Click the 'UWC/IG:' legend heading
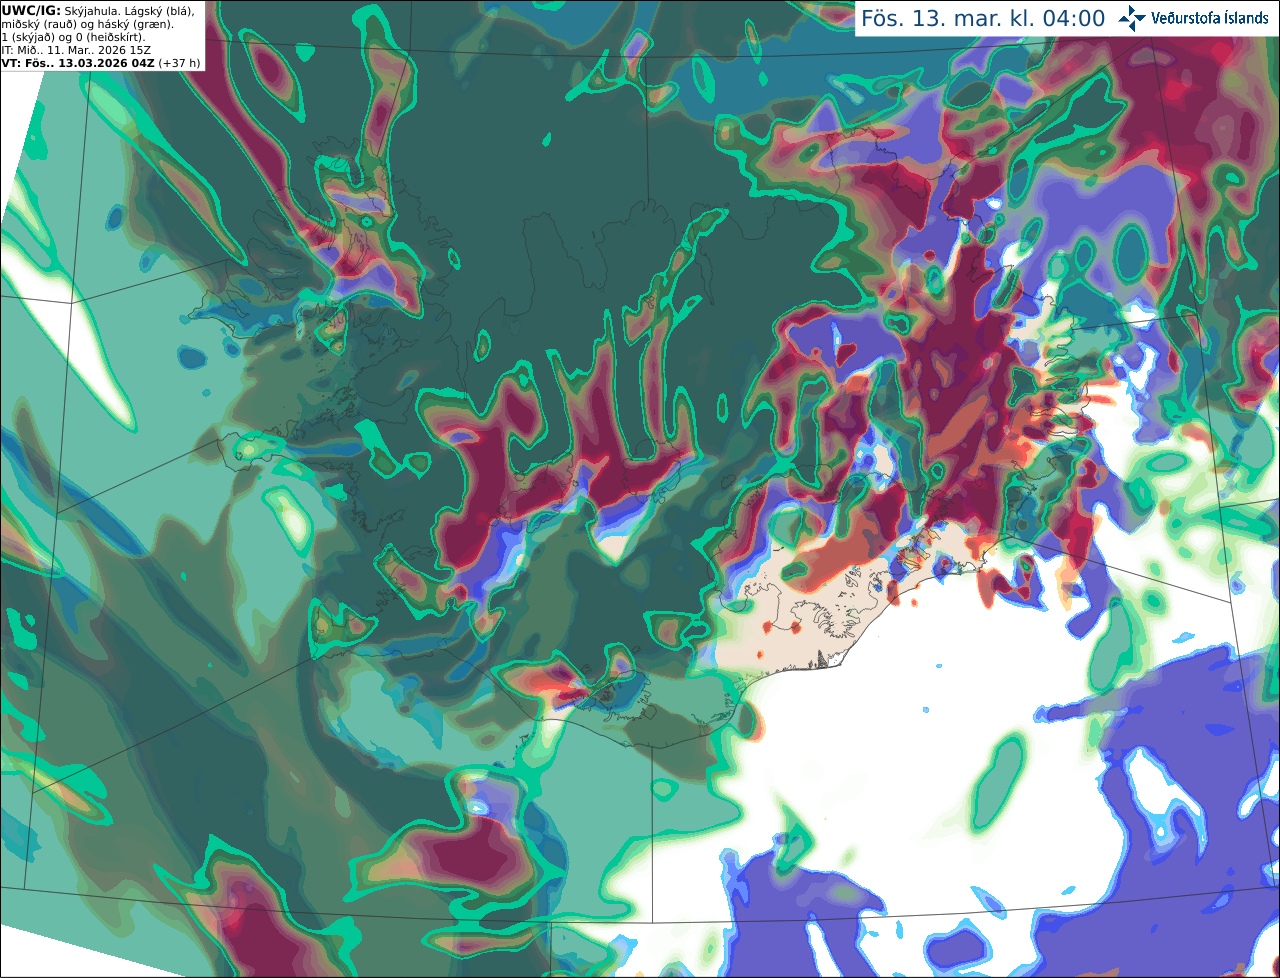This screenshot has width=1280, height=978. click(31, 10)
